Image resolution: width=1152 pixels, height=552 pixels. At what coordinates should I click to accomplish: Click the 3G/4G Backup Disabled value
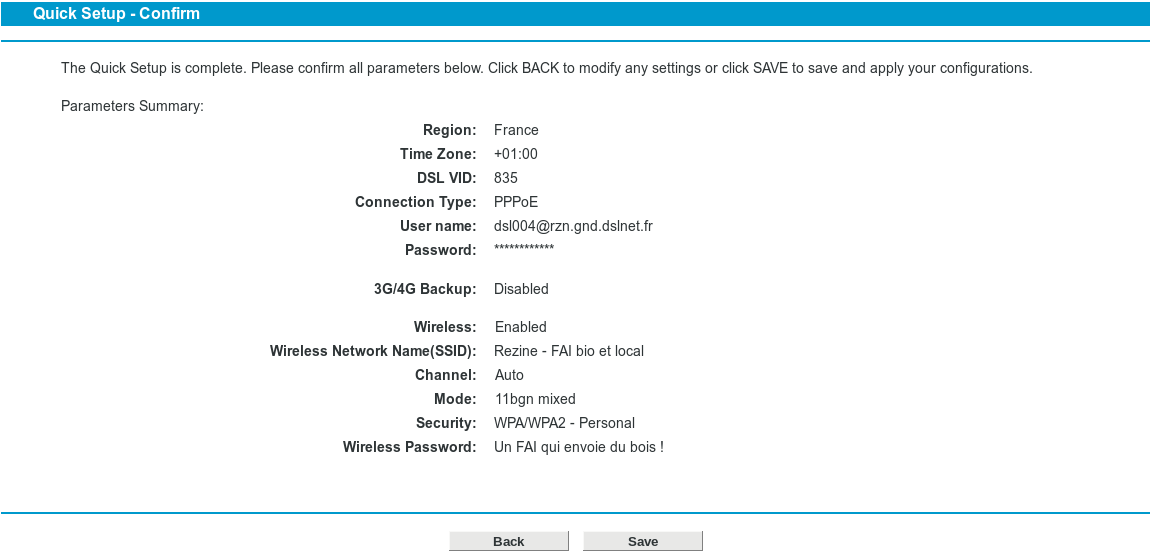pyautogui.click(x=521, y=289)
